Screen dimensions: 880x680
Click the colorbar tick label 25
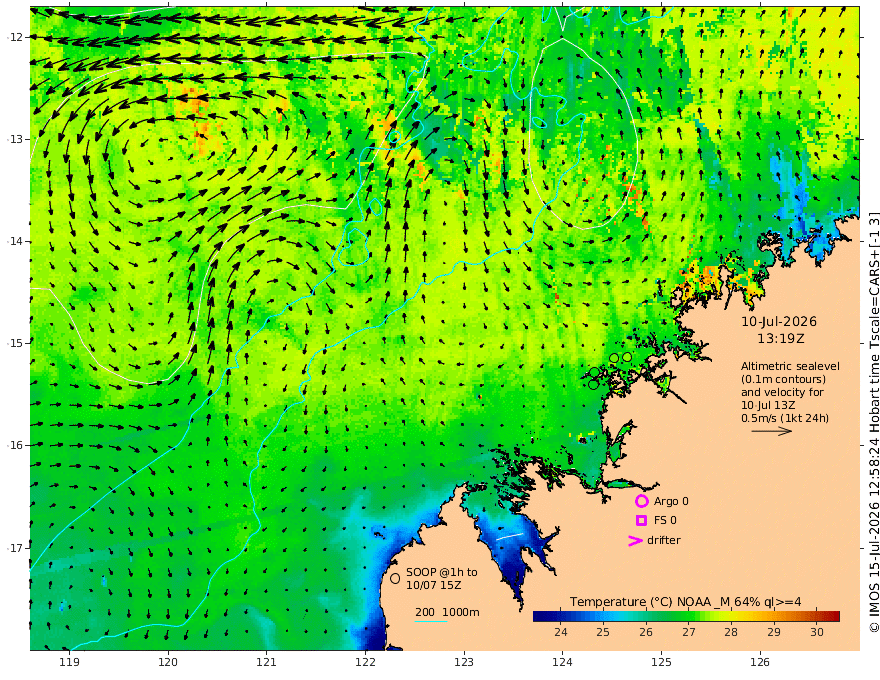click(603, 632)
